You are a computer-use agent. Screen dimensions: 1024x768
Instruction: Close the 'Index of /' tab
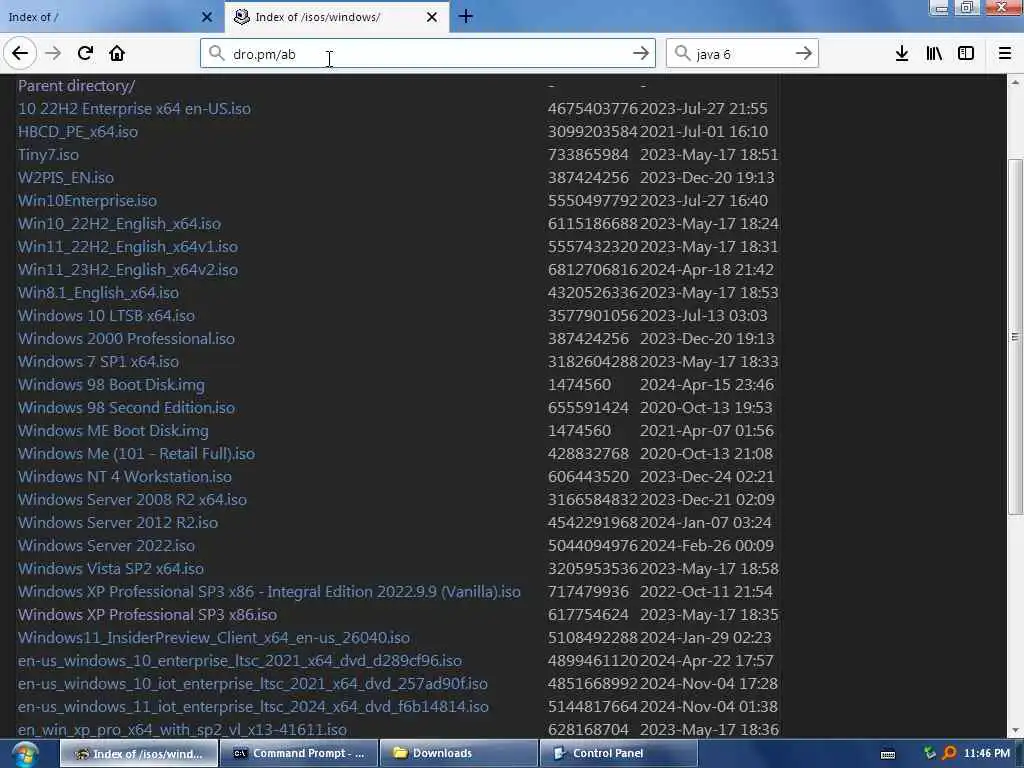coord(207,17)
